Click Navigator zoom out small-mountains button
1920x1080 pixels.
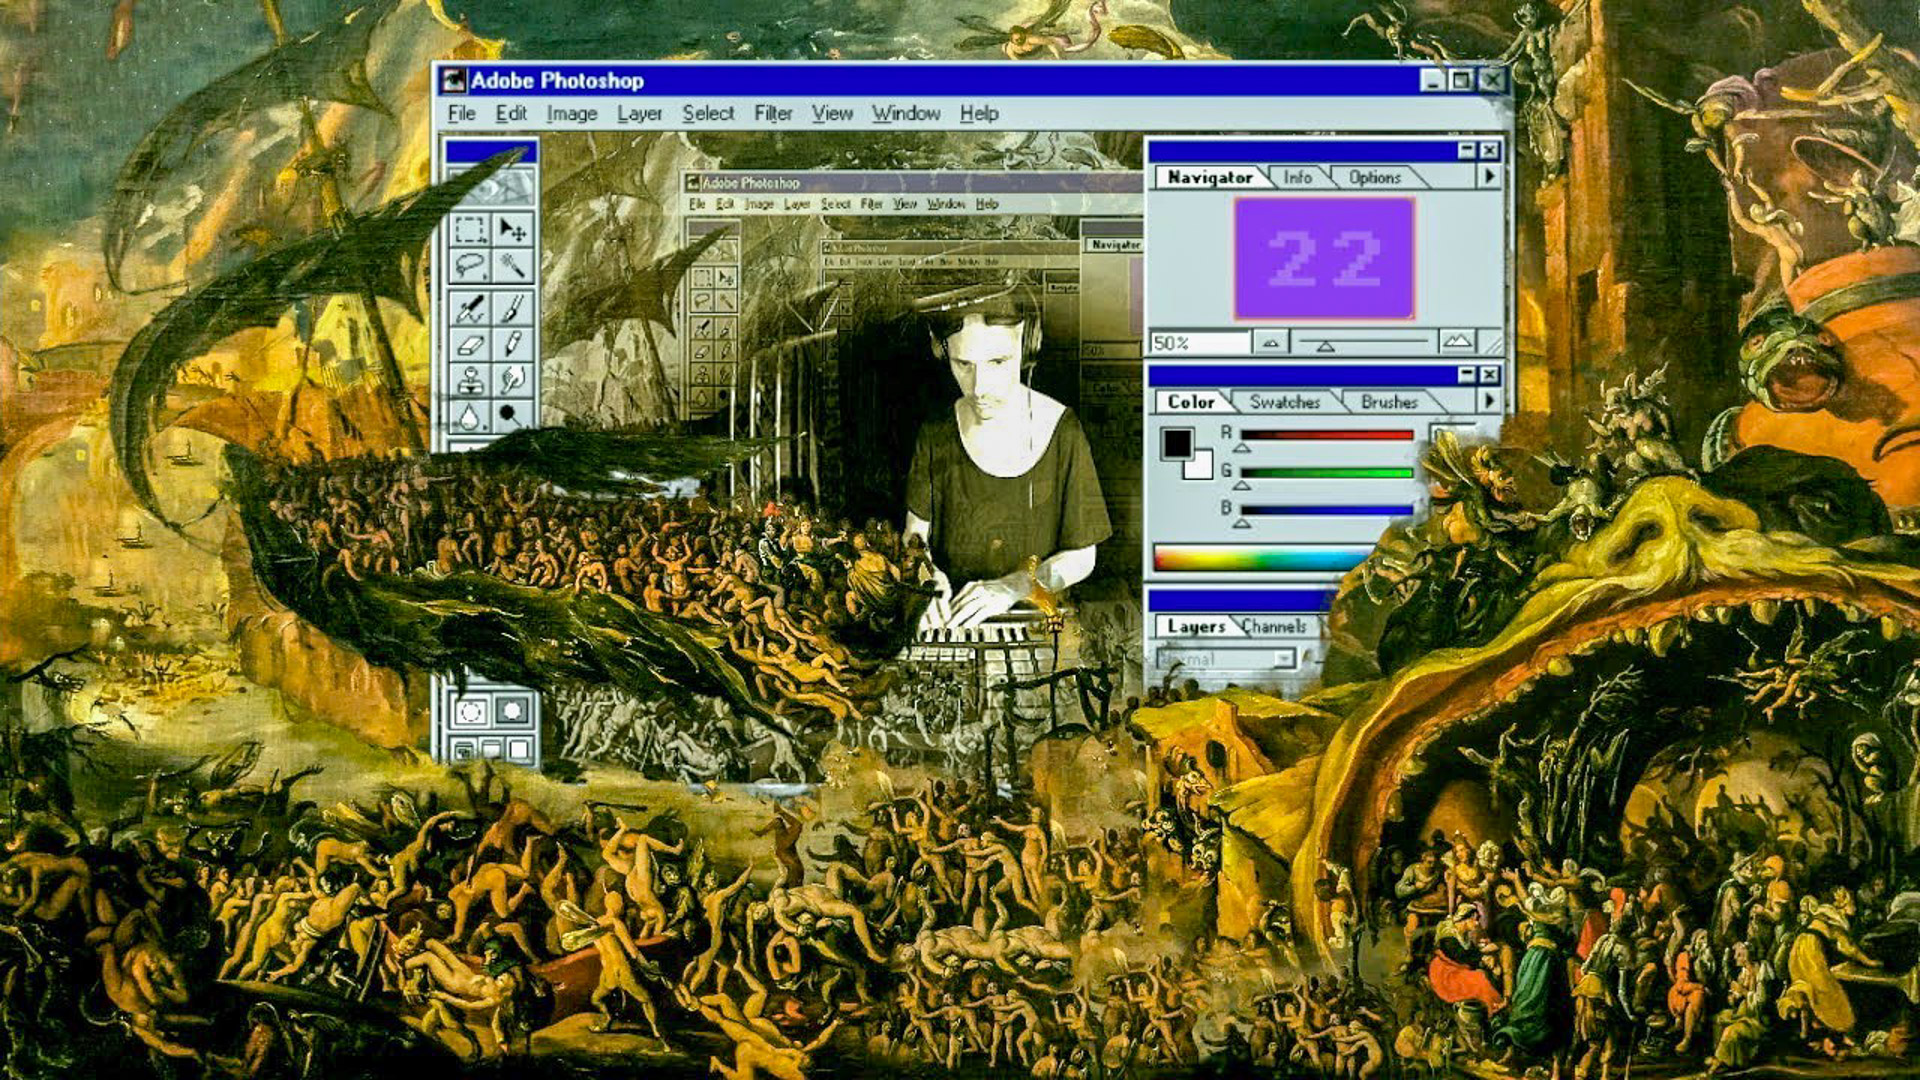pos(1270,343)
